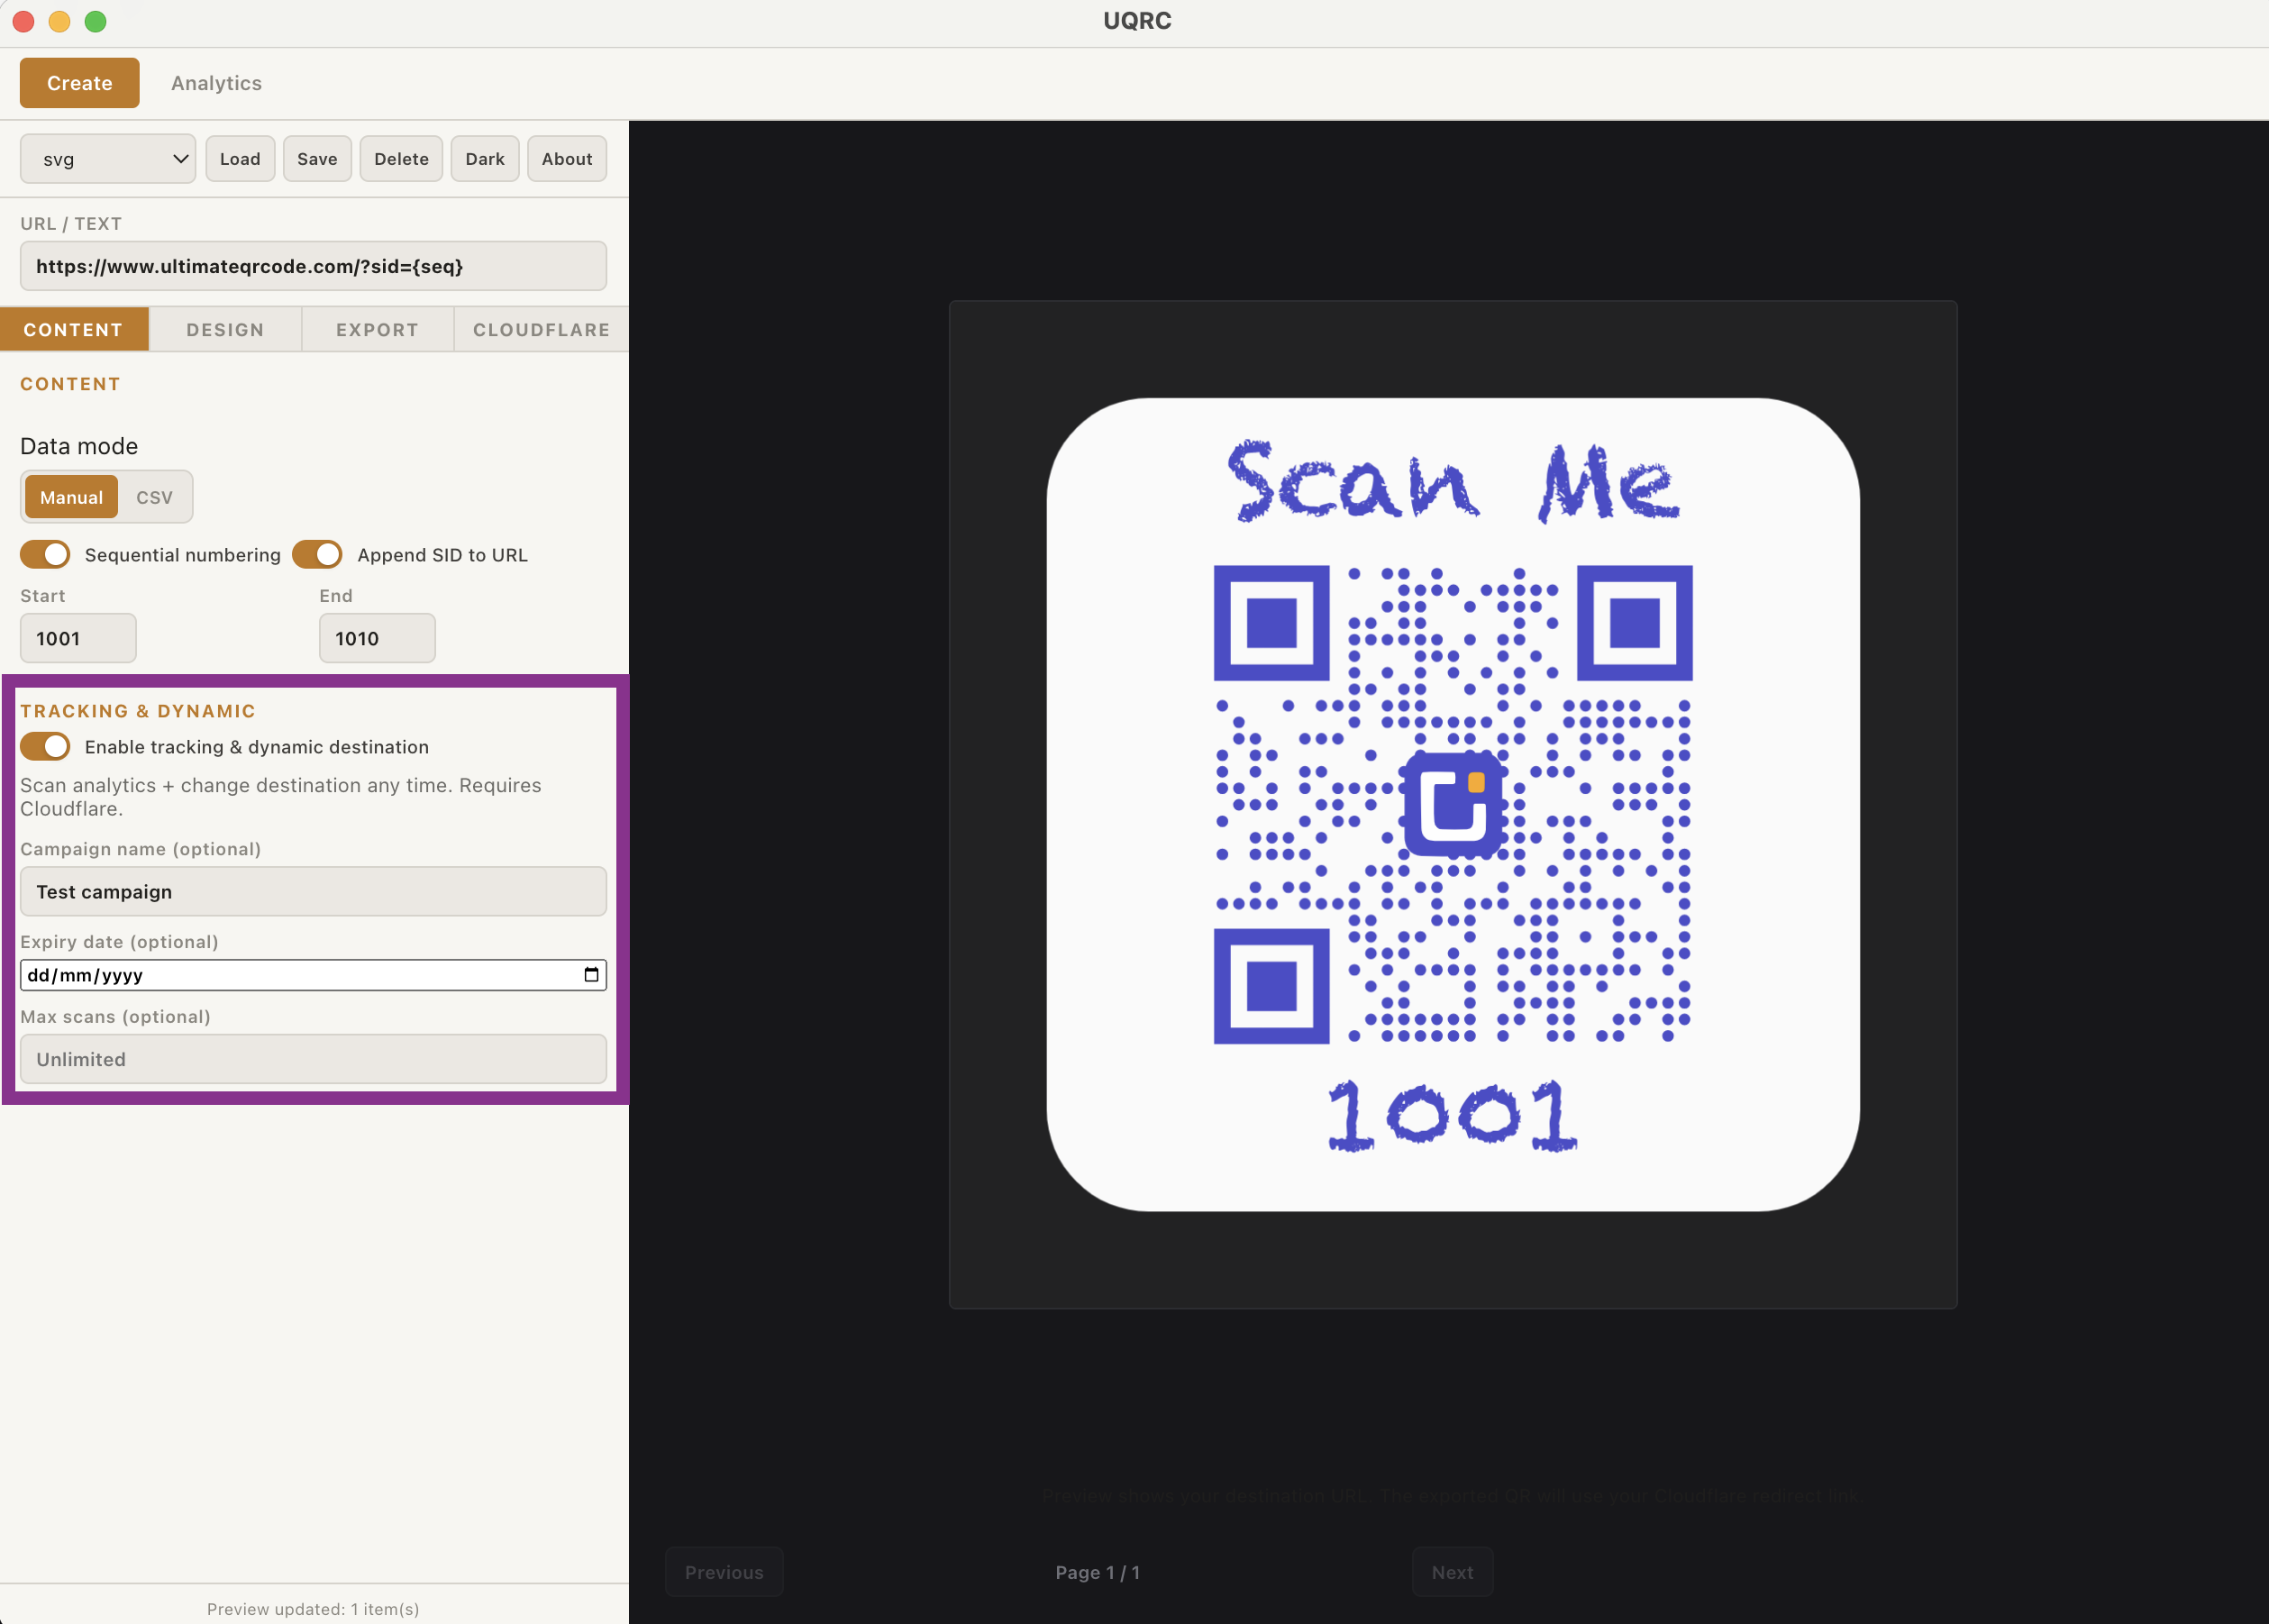
Task: Focus the URL / TEXT input field
Action: coord(313,266)
